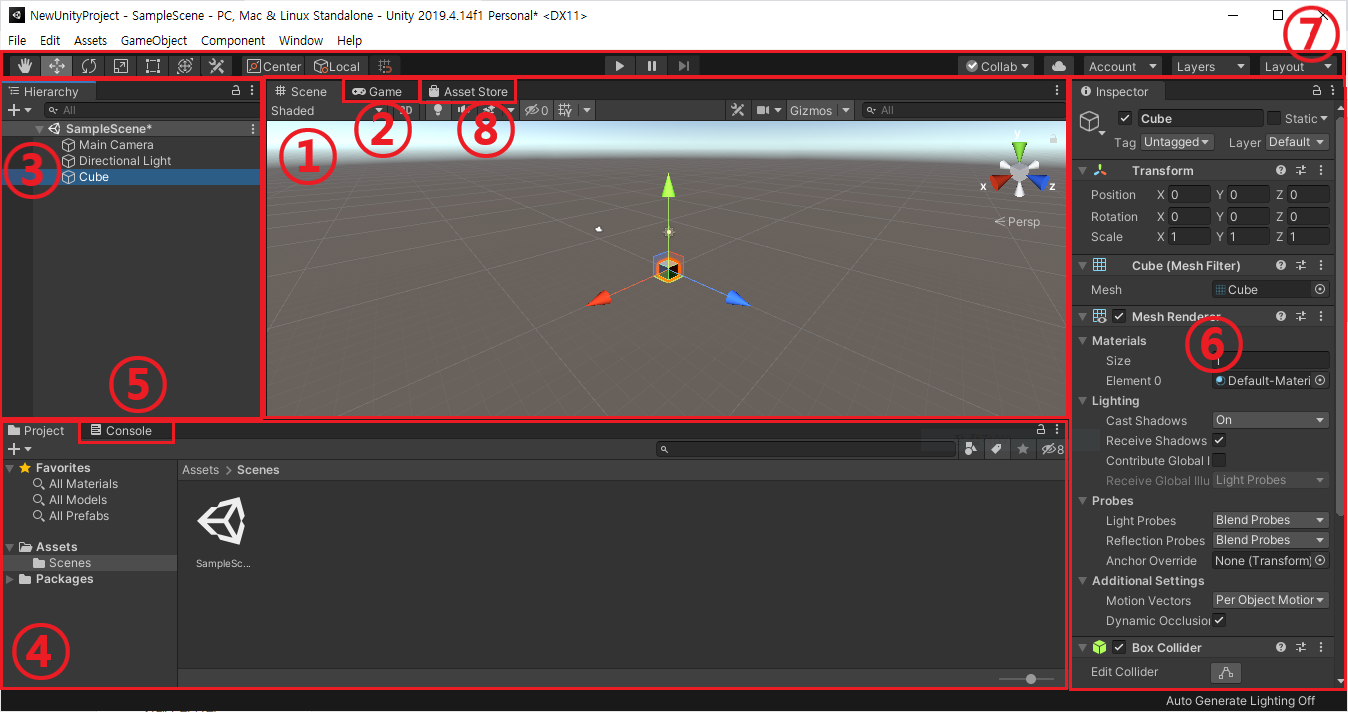Image resolution: width=1348 pixels, height=712 pixels.
Task: Open the Window menu
Action: pos(301,40)
